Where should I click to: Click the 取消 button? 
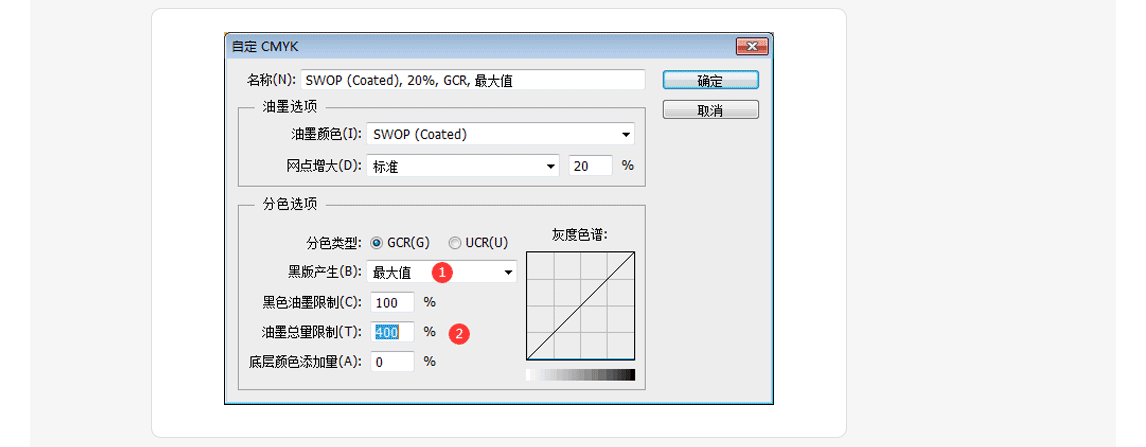pos(710,109)
